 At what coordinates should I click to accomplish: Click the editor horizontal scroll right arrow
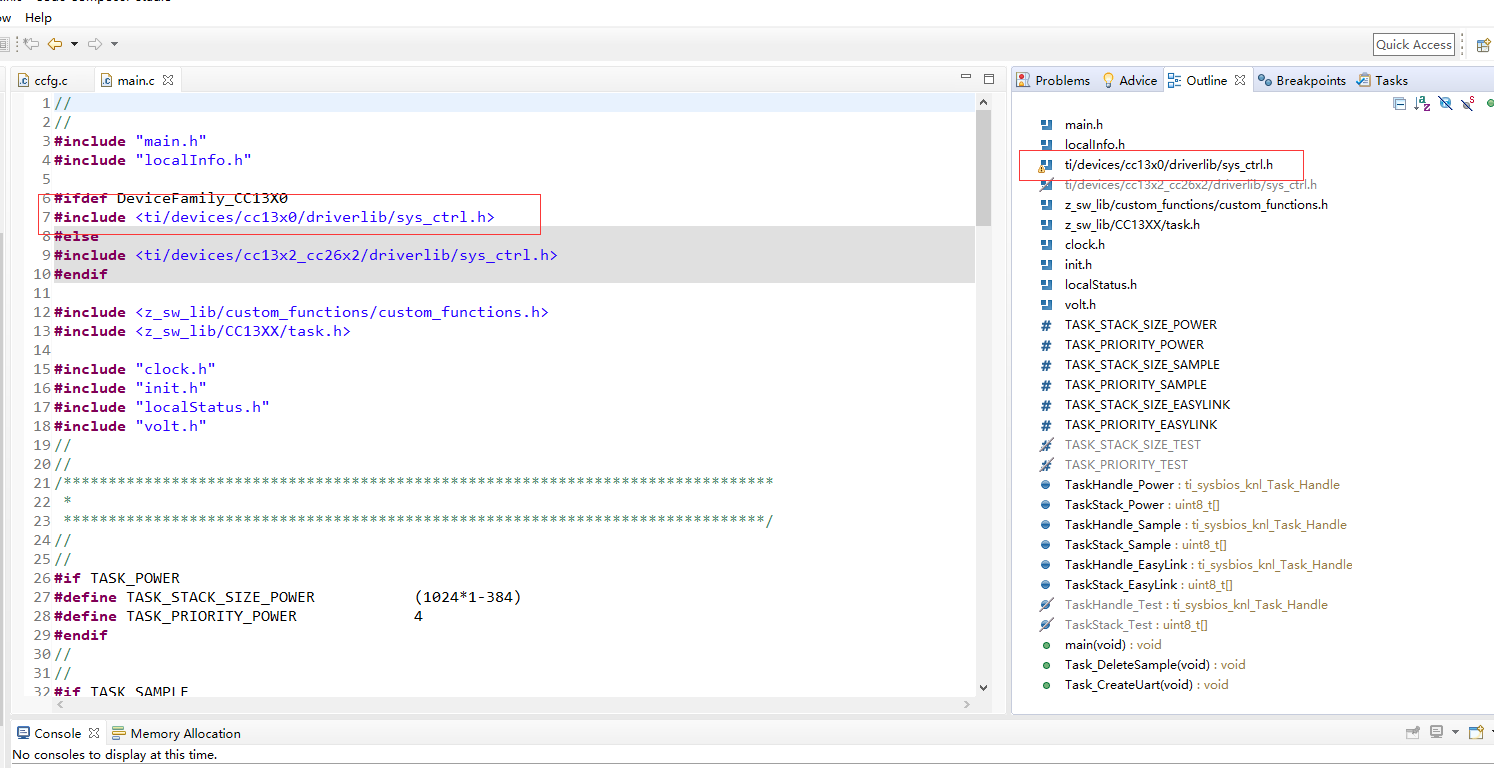coord(966,704)
